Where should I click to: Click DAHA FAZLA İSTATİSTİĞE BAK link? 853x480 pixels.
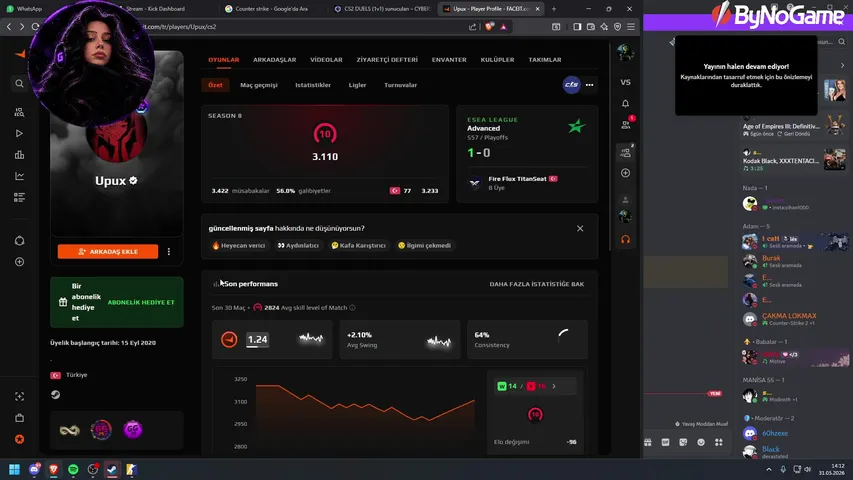tap(536, 284)
